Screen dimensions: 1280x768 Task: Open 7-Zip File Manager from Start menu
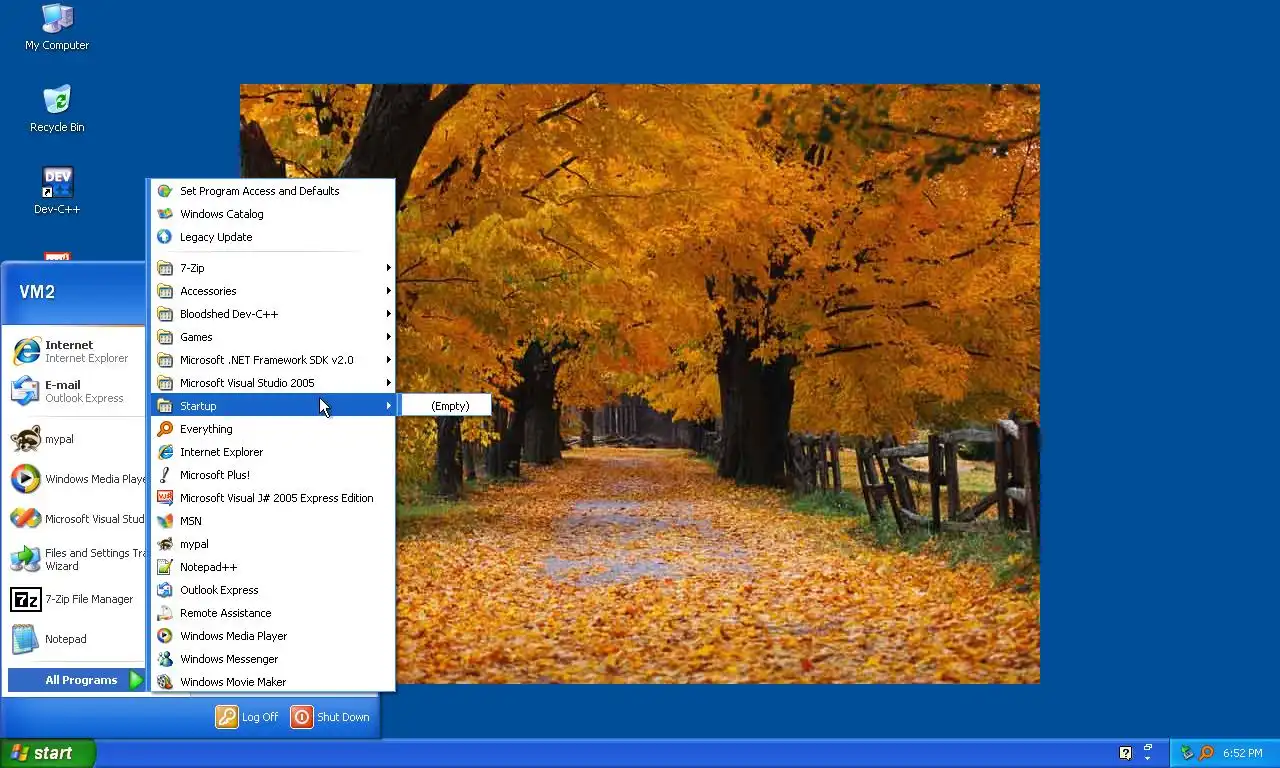pos(76,599)
